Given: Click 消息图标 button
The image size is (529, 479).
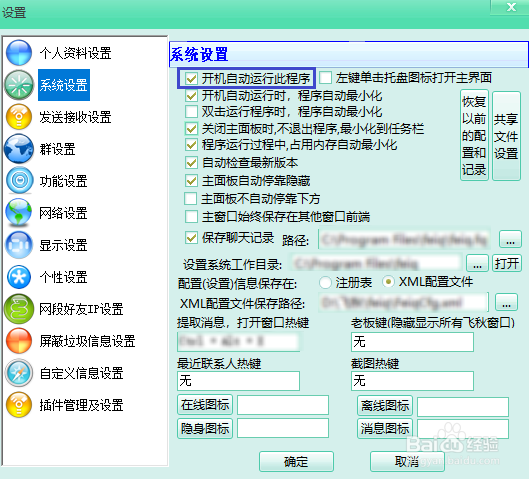Looking at the screenshot, I should click(x=385, y=428).
